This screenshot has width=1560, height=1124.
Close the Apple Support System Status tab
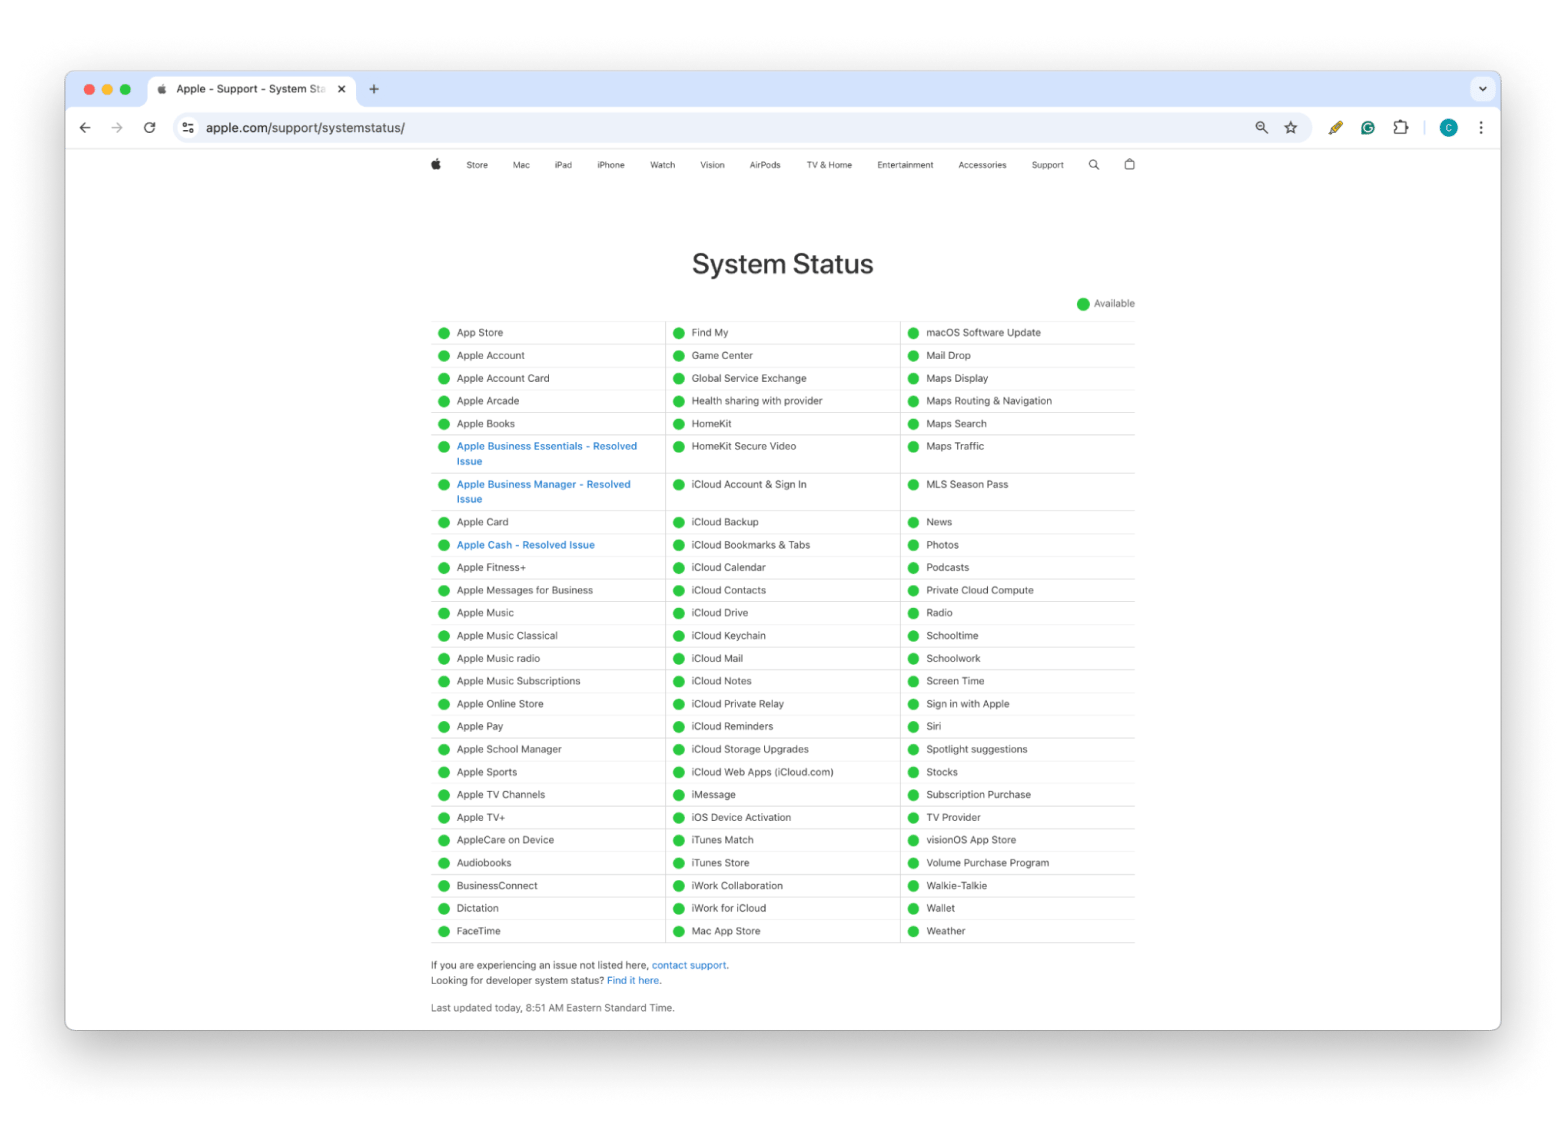pos(341,89)
